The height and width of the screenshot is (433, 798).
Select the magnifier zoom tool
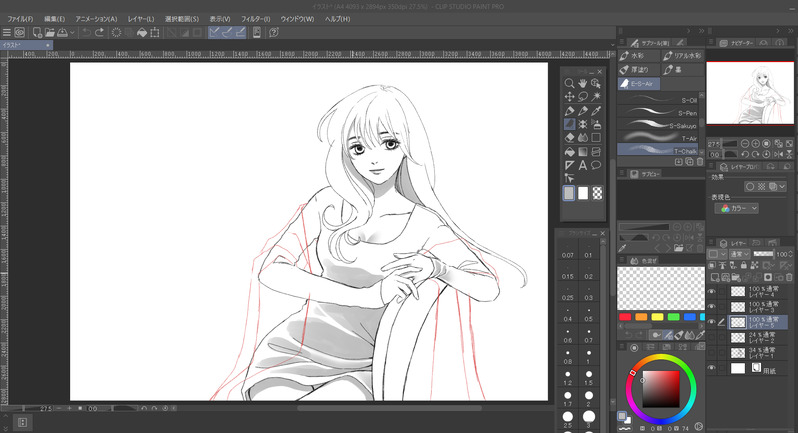[x=569, y=83]
